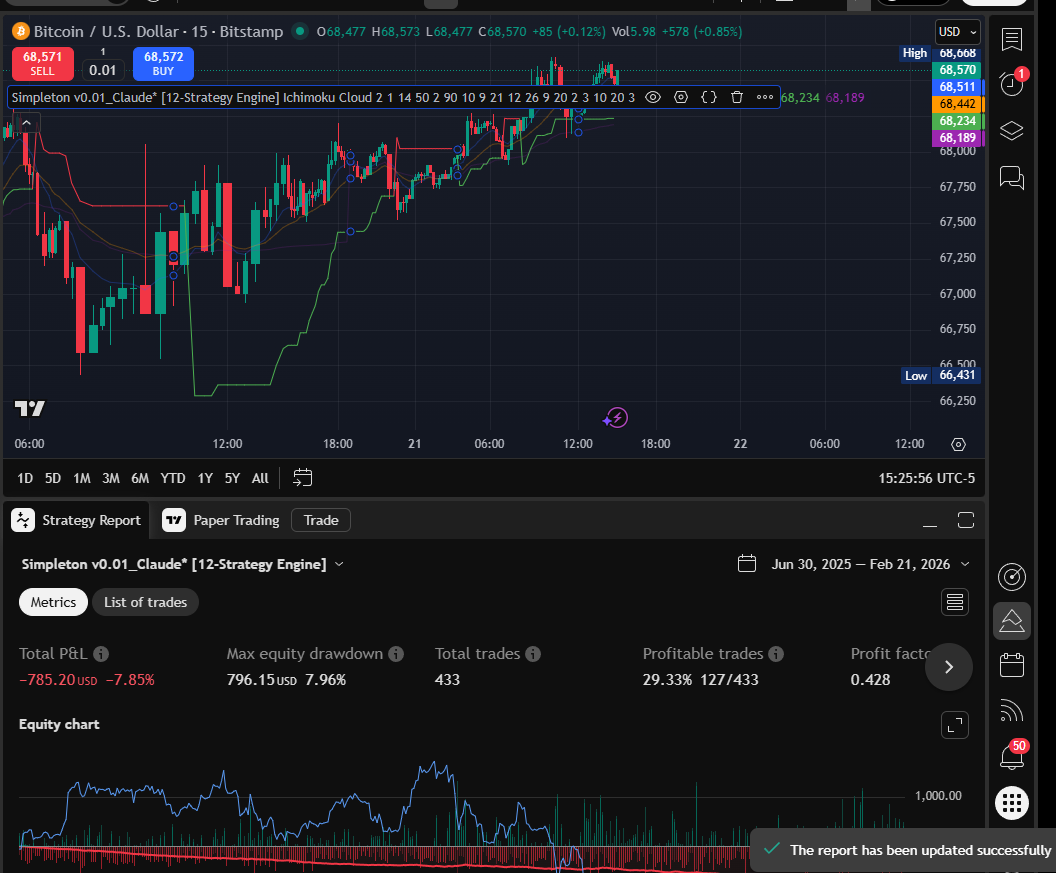Open the Ichimoku strategy settings via hexagon icon

click(681, 97)
